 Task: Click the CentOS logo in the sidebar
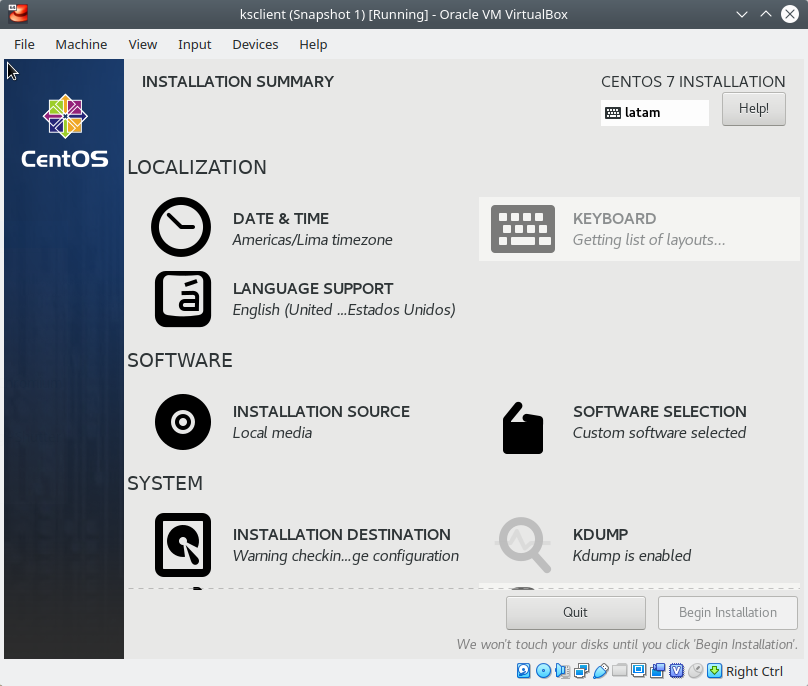pyautogui.click(x=65, y=131)
